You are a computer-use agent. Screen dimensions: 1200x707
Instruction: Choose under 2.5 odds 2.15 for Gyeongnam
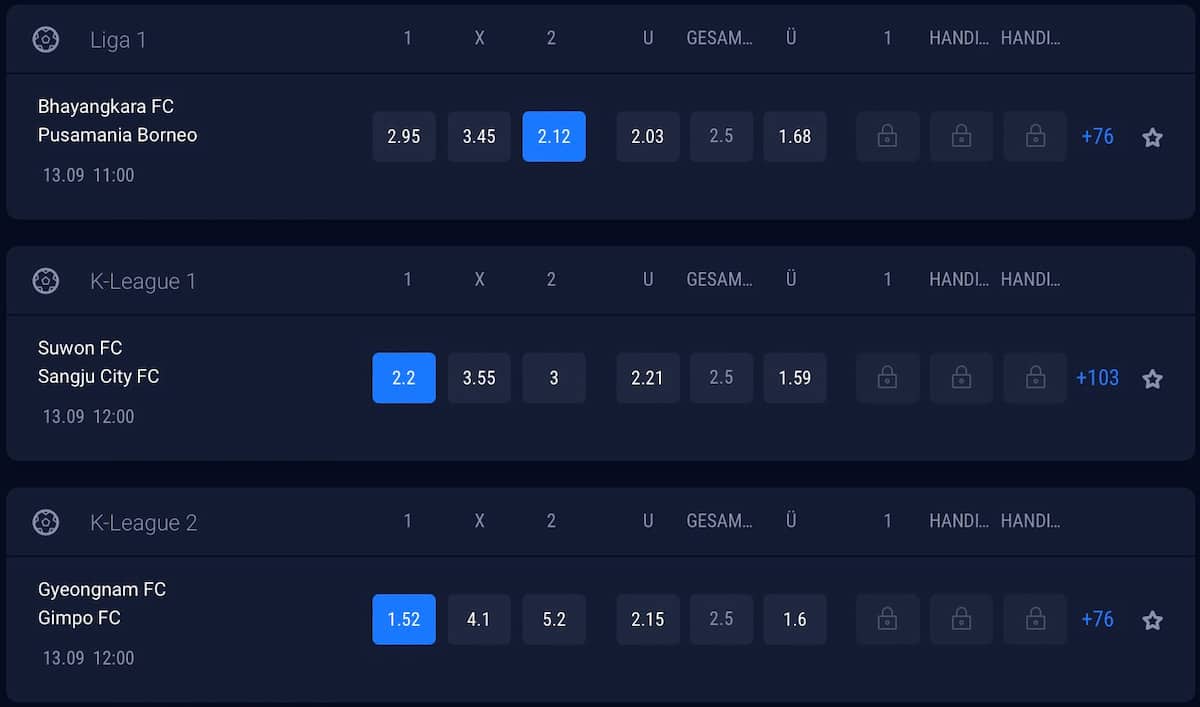pos(648,619)
